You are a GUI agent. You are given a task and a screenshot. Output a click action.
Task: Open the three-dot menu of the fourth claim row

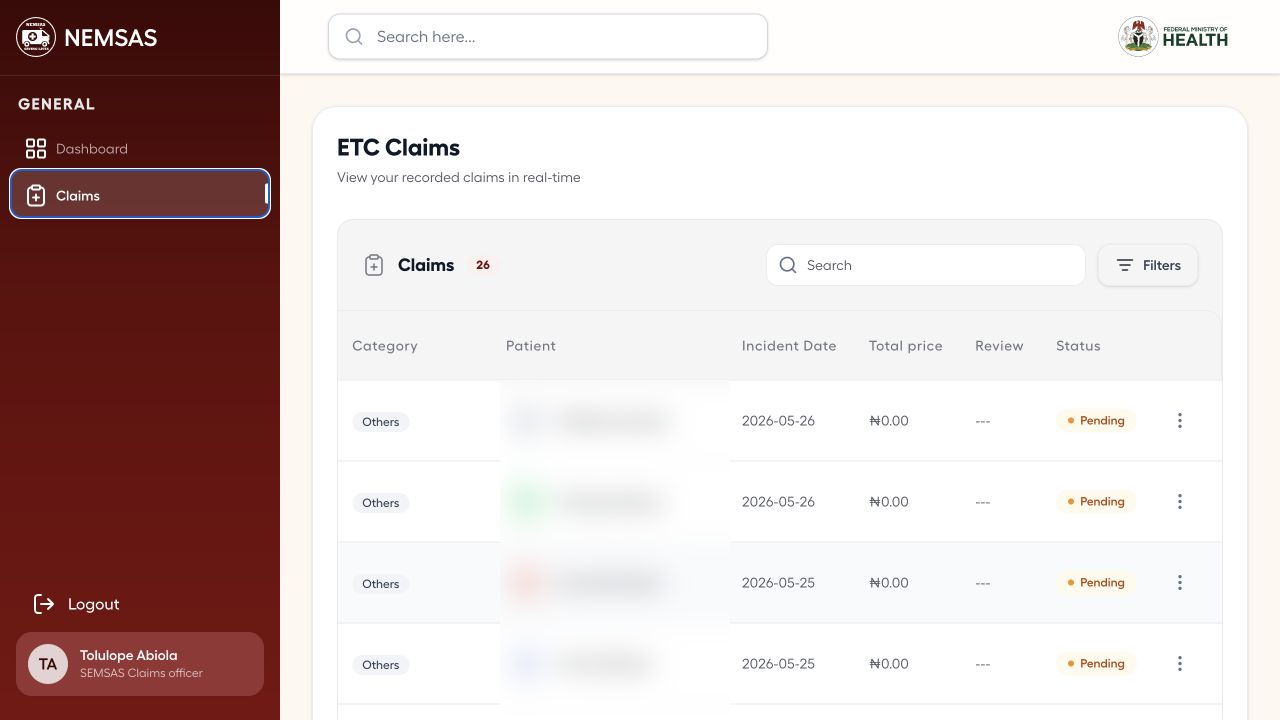click(x=1180, y=664)
